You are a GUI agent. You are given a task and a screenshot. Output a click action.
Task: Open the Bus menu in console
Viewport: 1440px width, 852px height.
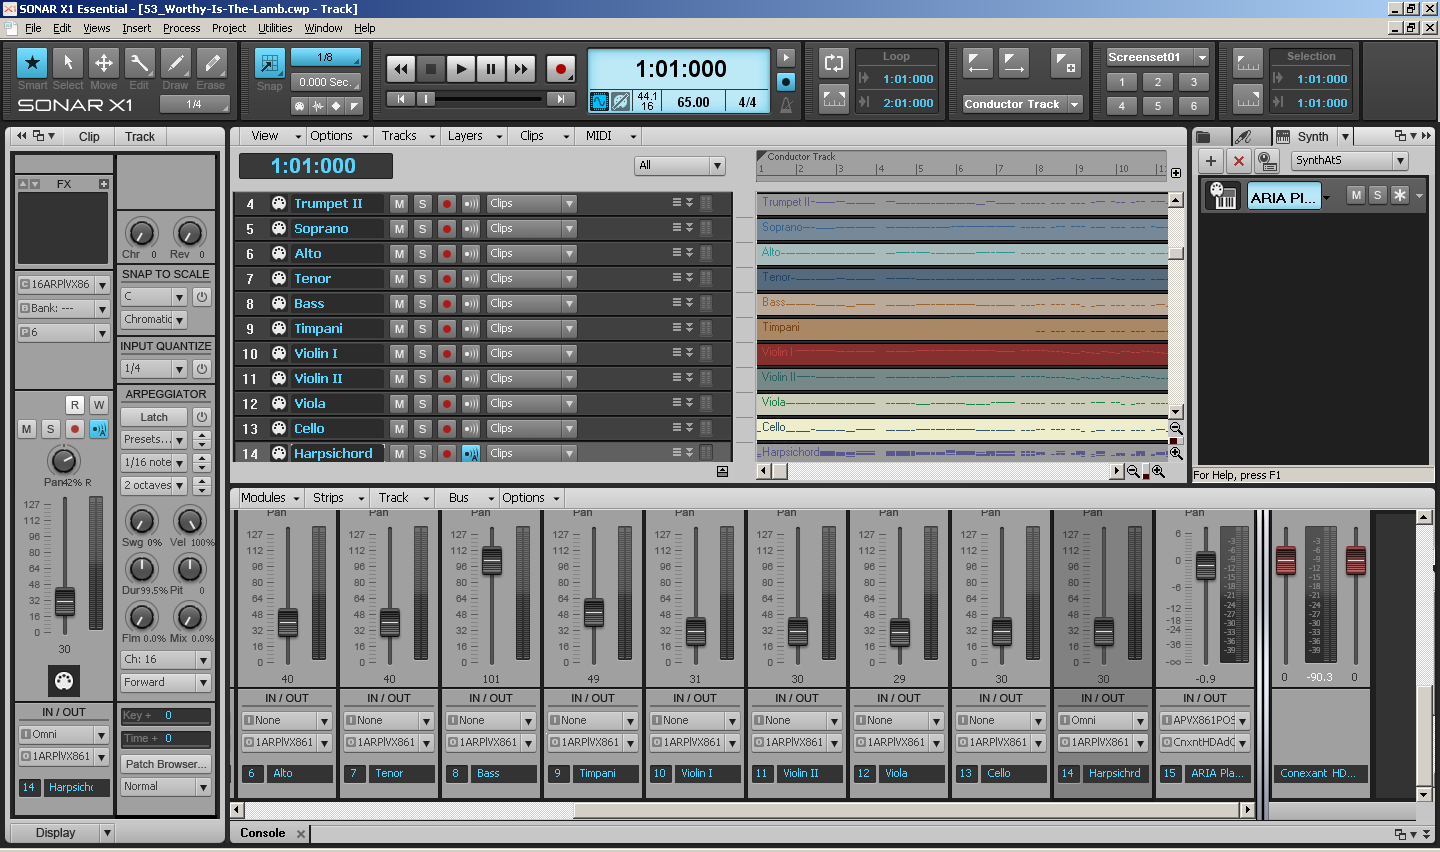470,497
